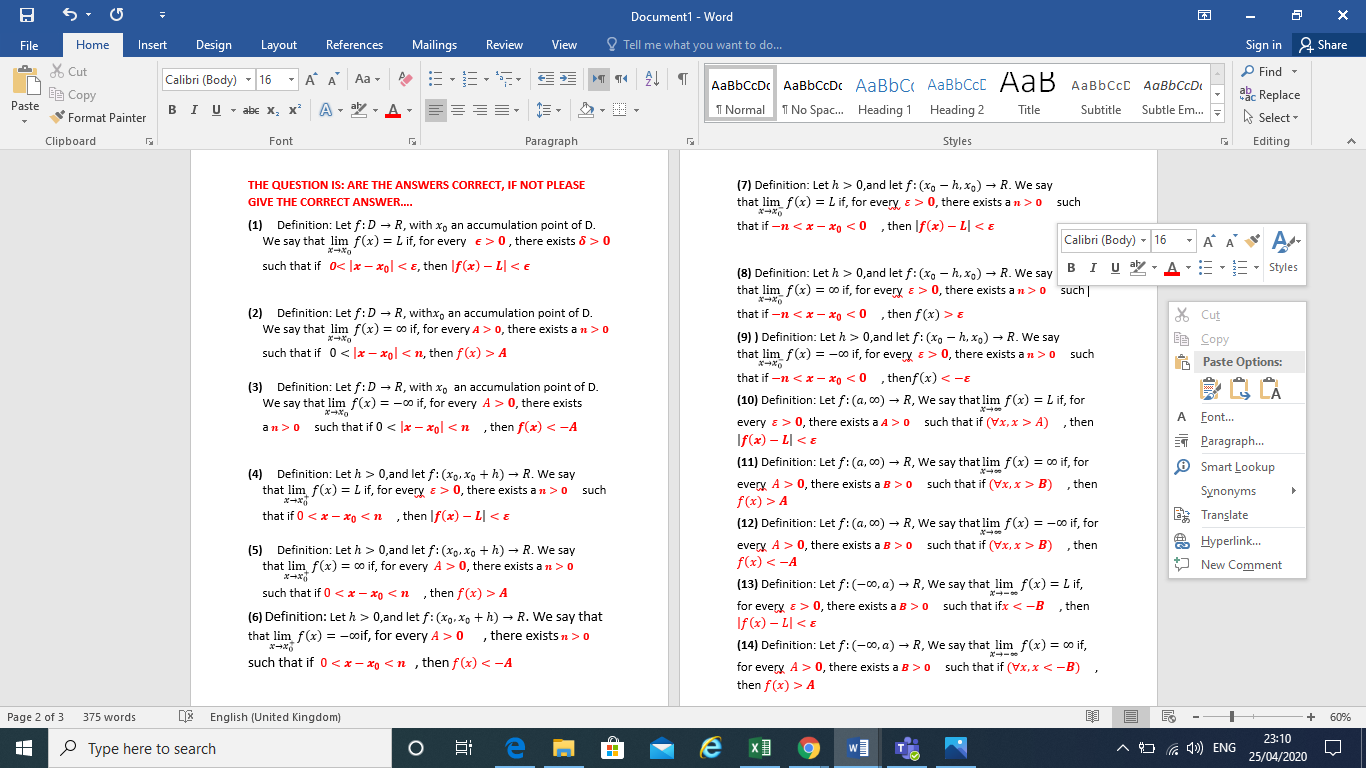Open the font size dropdown

[x=290, y=79]
